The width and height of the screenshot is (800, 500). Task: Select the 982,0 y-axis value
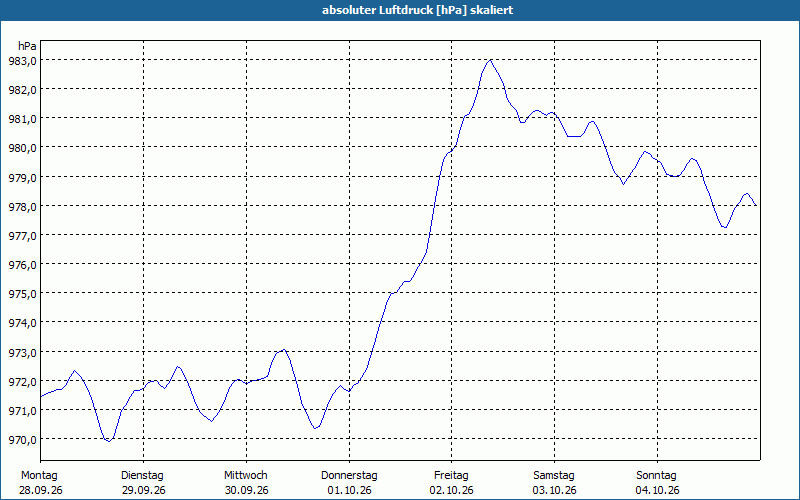[24, 90]
